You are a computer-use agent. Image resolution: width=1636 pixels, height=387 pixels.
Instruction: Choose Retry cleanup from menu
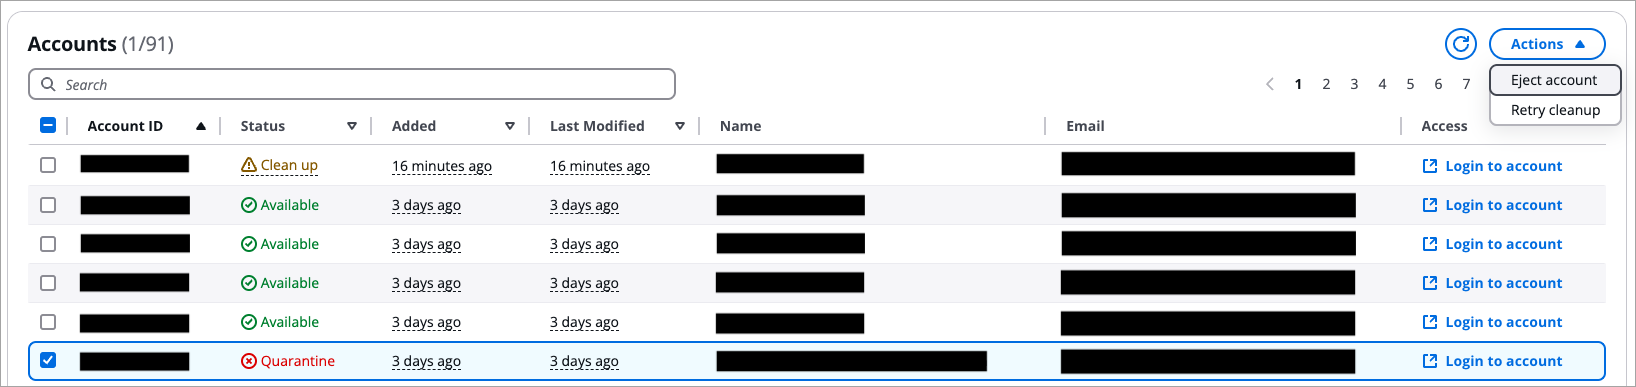[1554, 110]
